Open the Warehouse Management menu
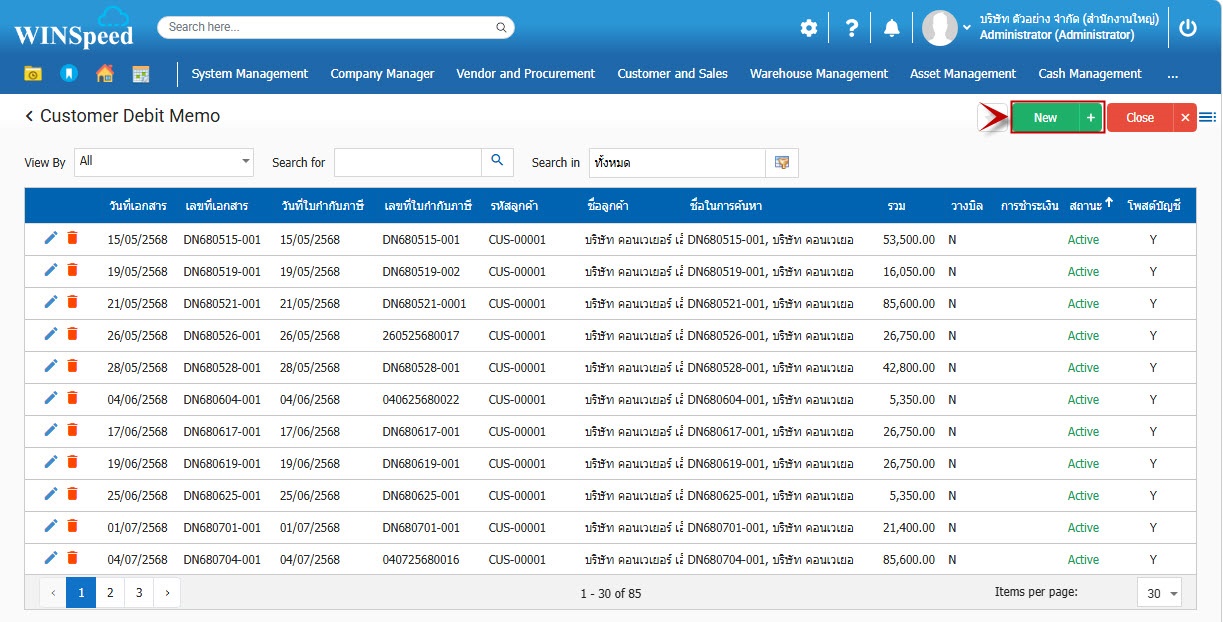Image resolution: width=1223 pixels, height=622 pixels. point(818,74)
